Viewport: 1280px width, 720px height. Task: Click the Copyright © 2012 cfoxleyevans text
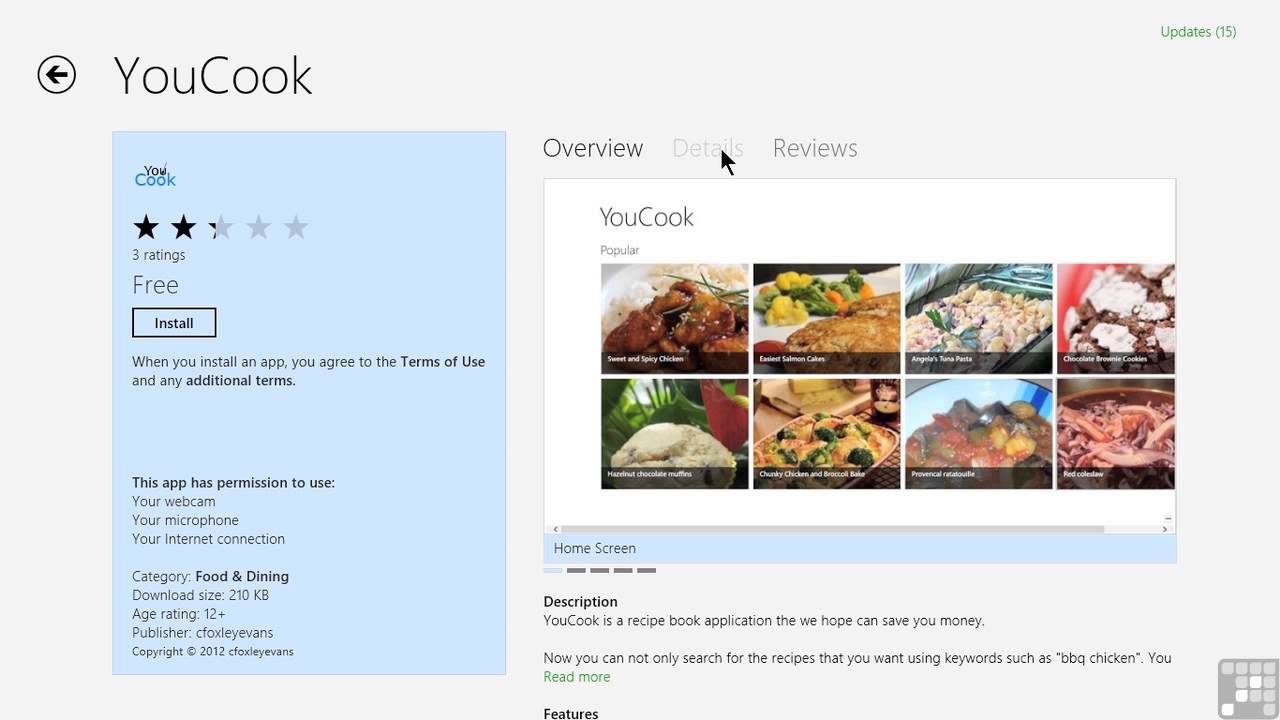point(213,652)
